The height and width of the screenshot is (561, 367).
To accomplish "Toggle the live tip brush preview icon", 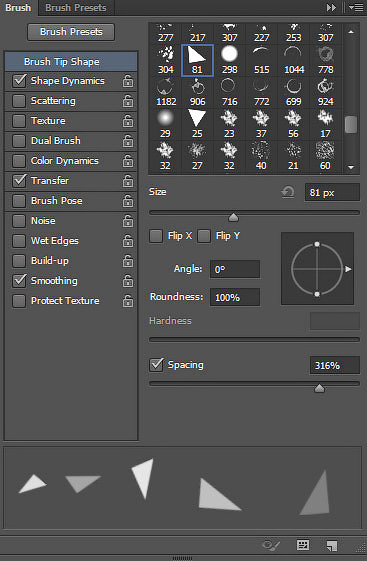I will click(271, 546).
